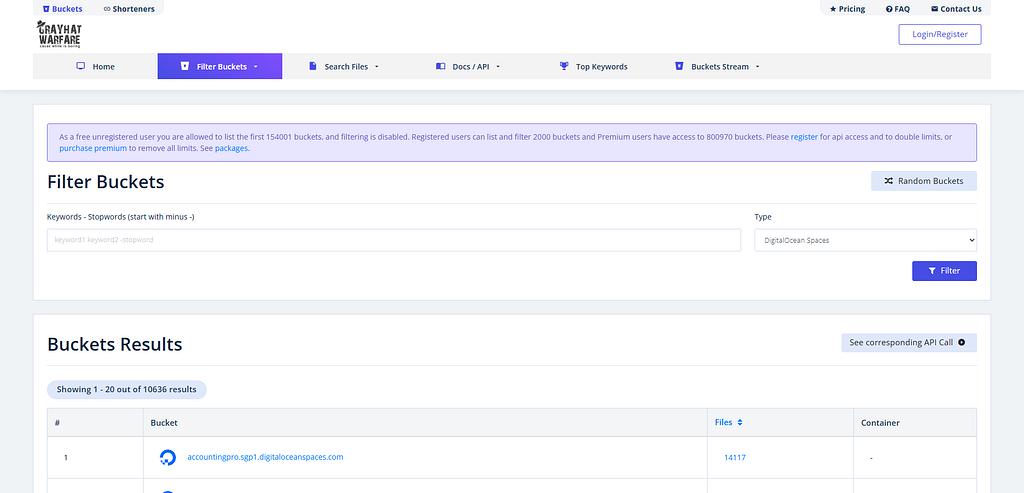
Task: Expand the Search Files dropdown arrow
Action: (377, 67)
